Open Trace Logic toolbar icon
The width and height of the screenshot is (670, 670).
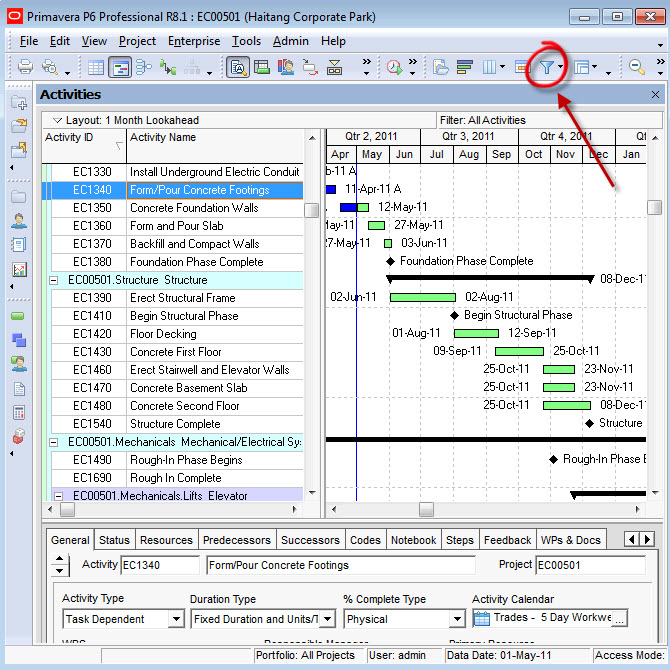(168, 67)
